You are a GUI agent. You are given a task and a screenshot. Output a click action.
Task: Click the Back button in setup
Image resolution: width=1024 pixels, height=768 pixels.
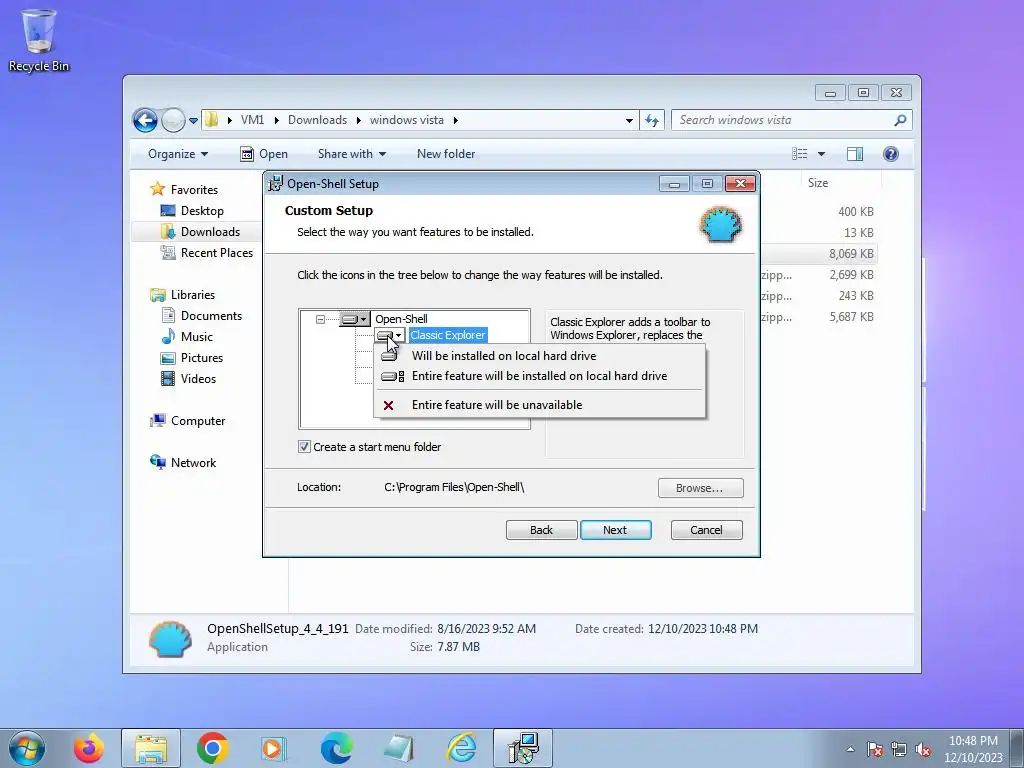[541, 530]
